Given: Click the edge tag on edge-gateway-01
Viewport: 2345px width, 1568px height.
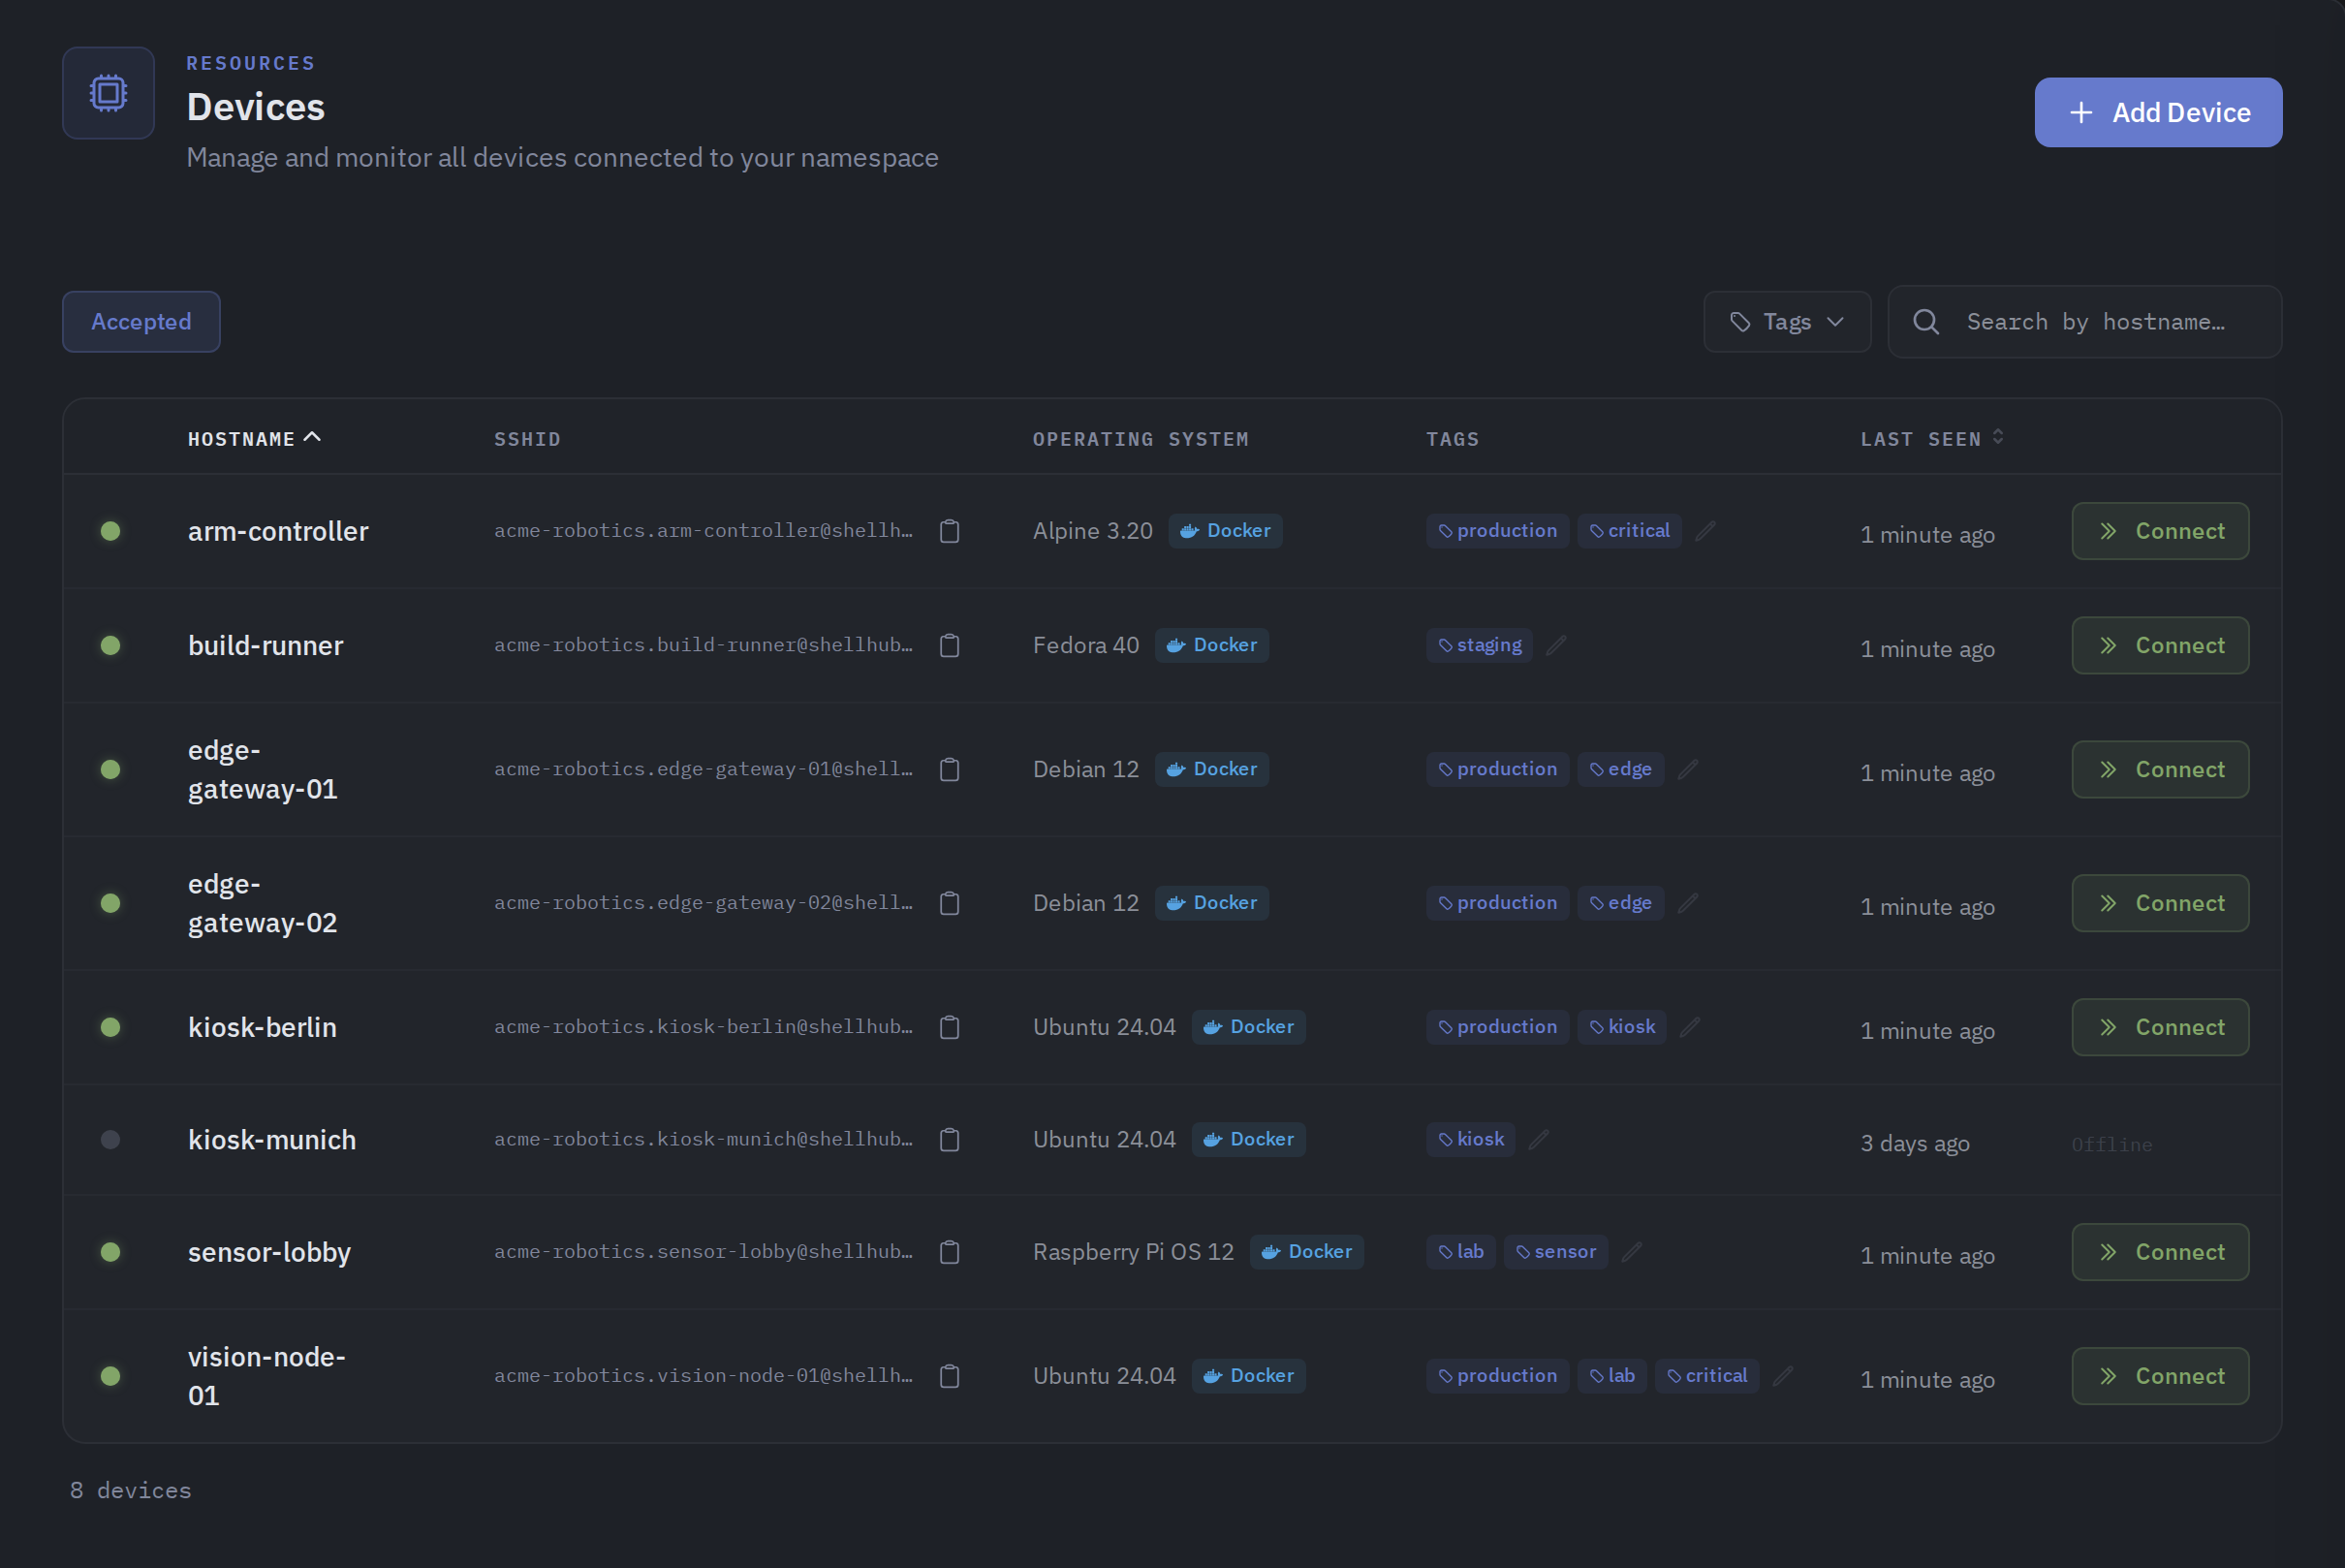Looking at the screenshot, I should tap(1620, 769).
